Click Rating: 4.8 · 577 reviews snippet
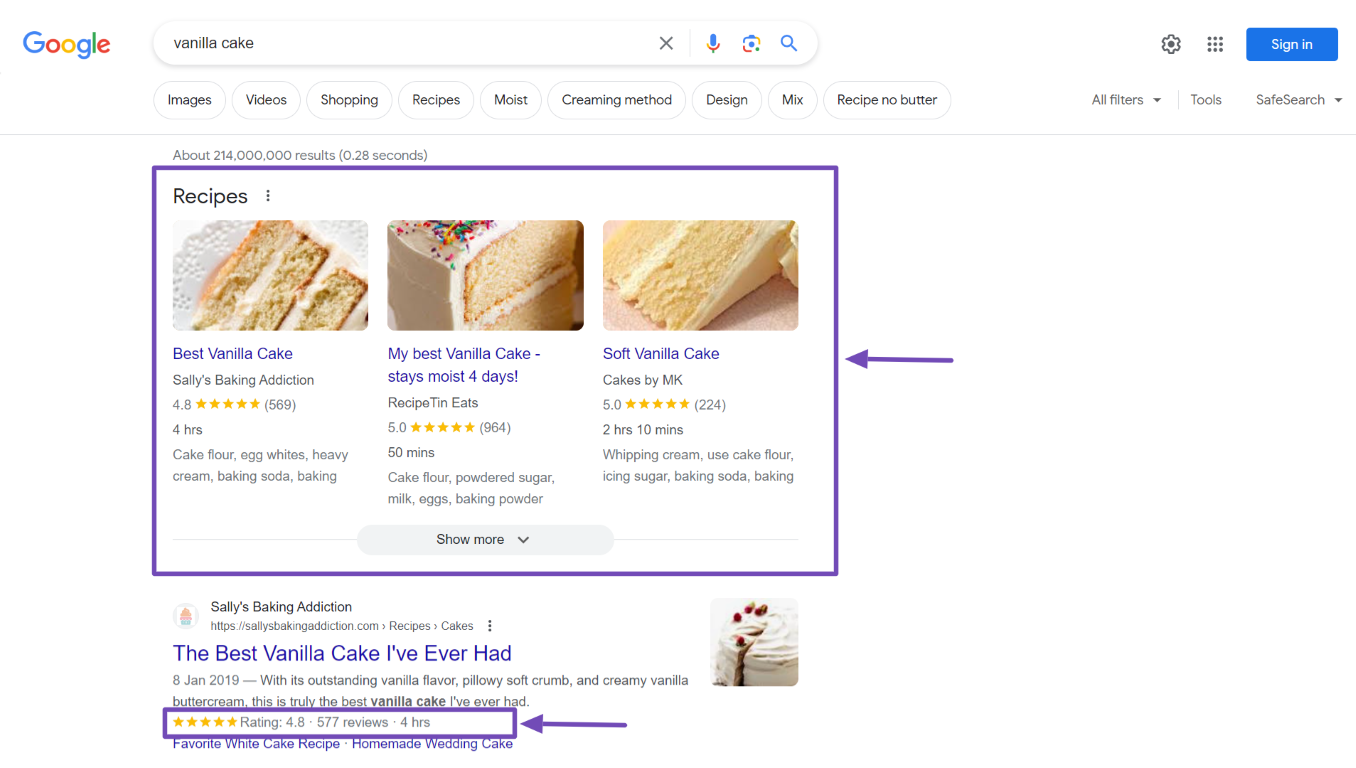This screenshot has width=1356, height=768. pos(301,722)
